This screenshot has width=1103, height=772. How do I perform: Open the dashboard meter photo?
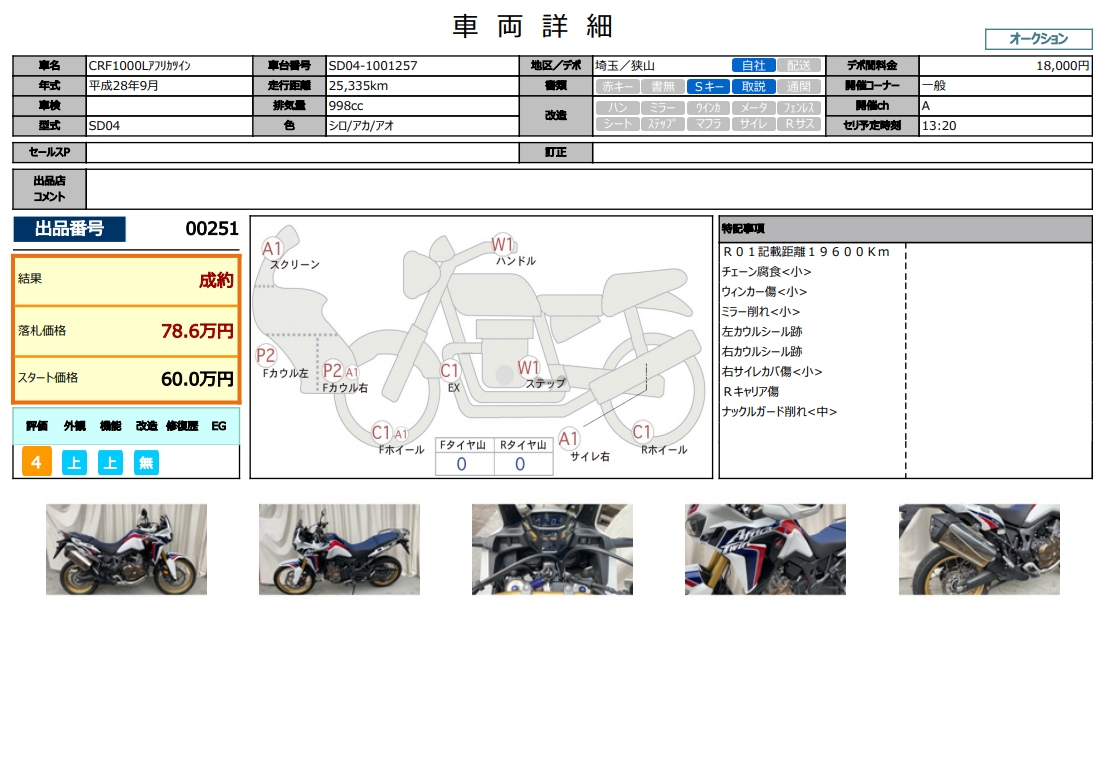552,549
